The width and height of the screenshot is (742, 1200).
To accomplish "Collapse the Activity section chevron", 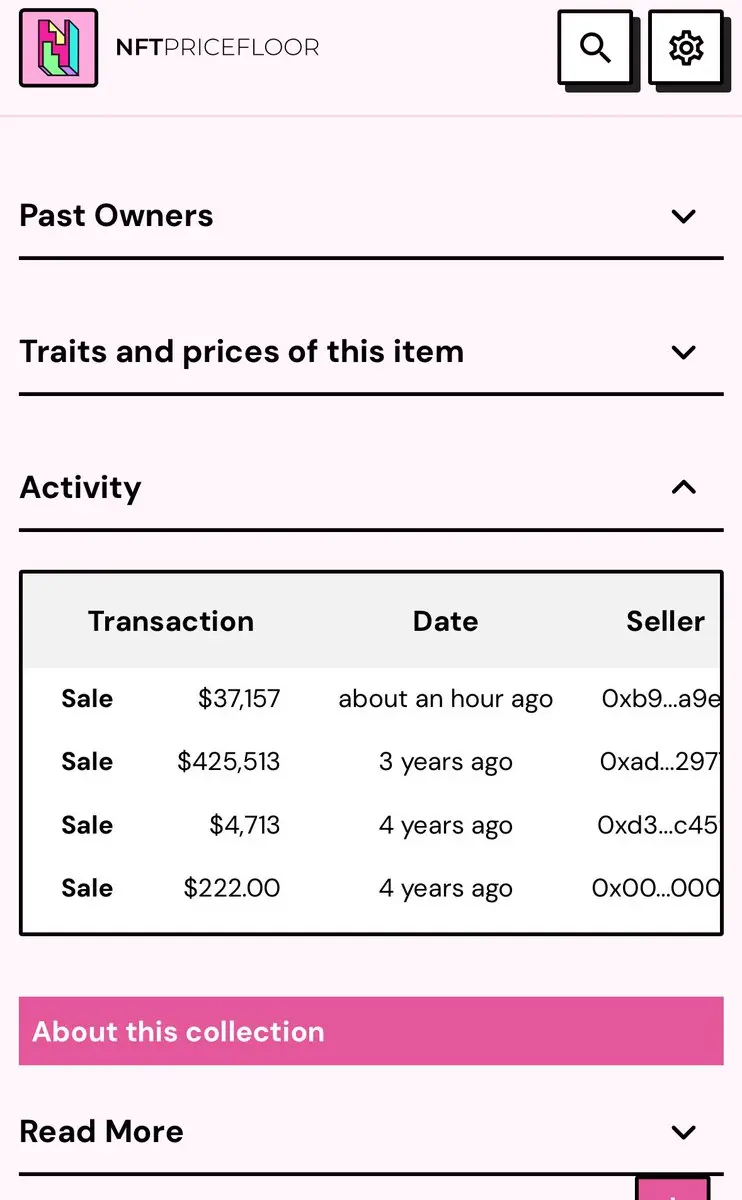I will coord(684,487).
